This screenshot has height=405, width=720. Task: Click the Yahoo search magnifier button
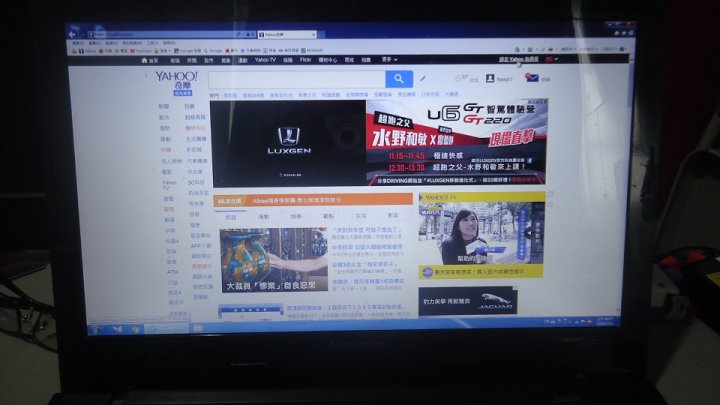pyautogui.click(x=399, y=79)
